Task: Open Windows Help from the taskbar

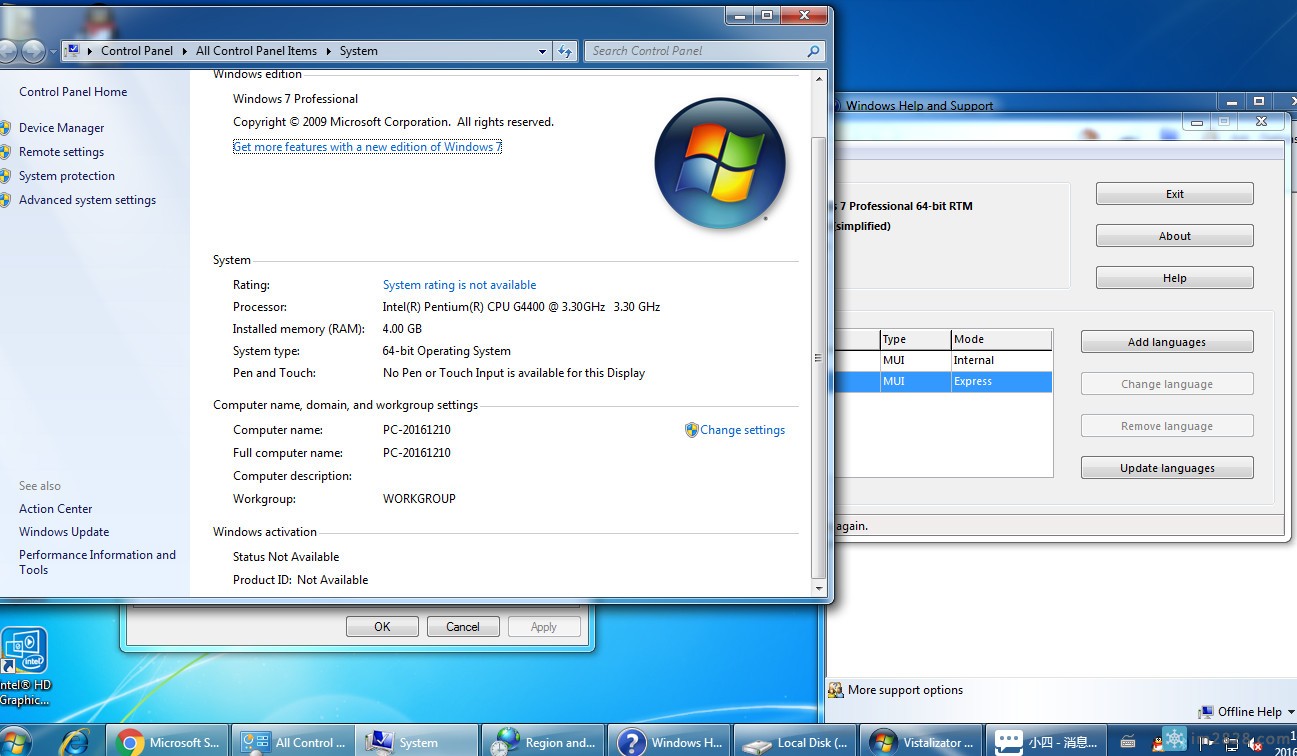Action: [x=669, y=742]
